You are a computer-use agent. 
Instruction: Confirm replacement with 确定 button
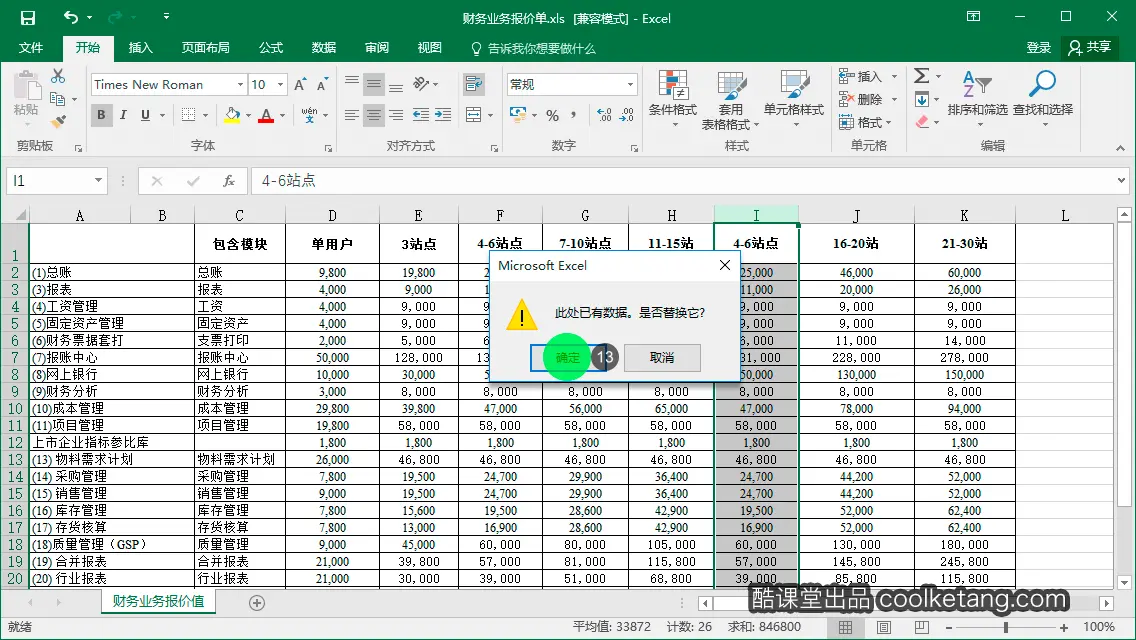[568, 357]
